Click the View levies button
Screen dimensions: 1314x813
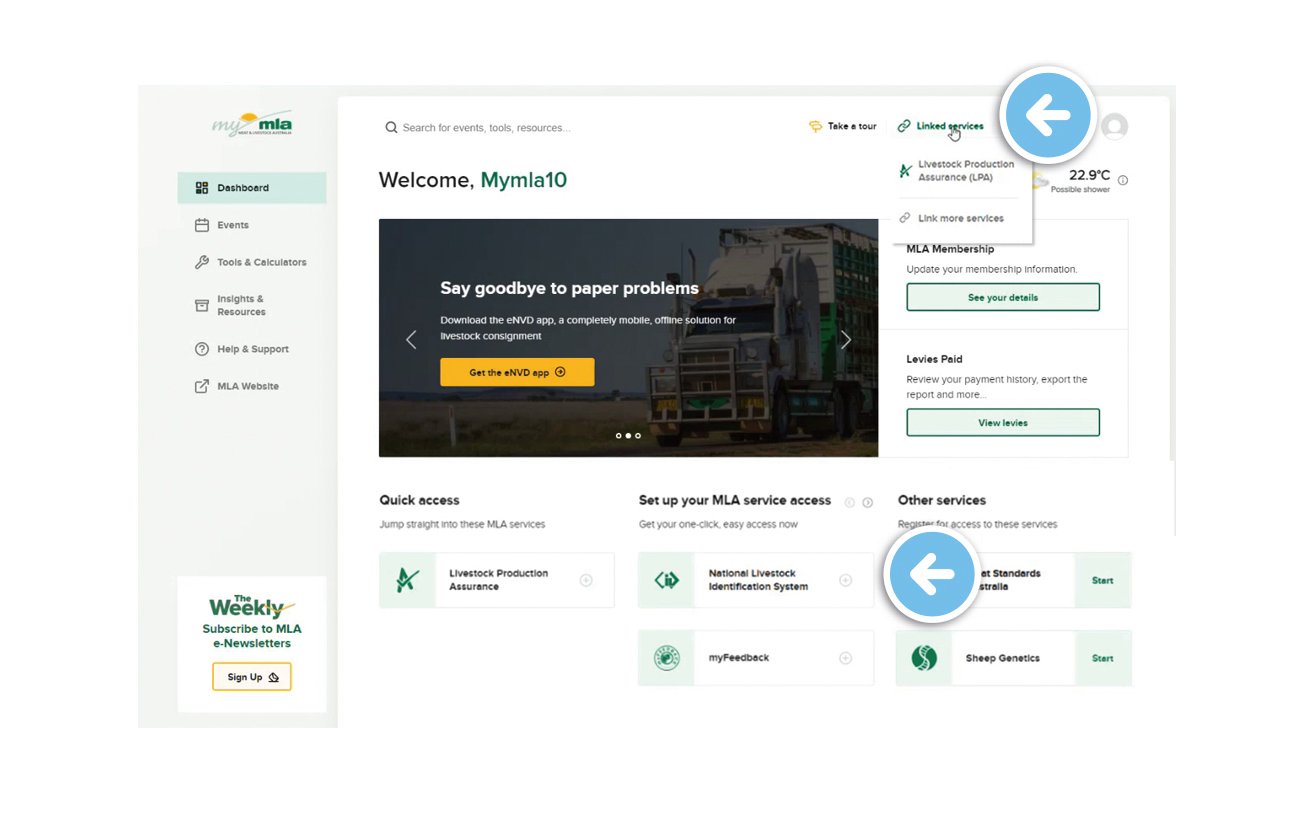pos(1003,423)
